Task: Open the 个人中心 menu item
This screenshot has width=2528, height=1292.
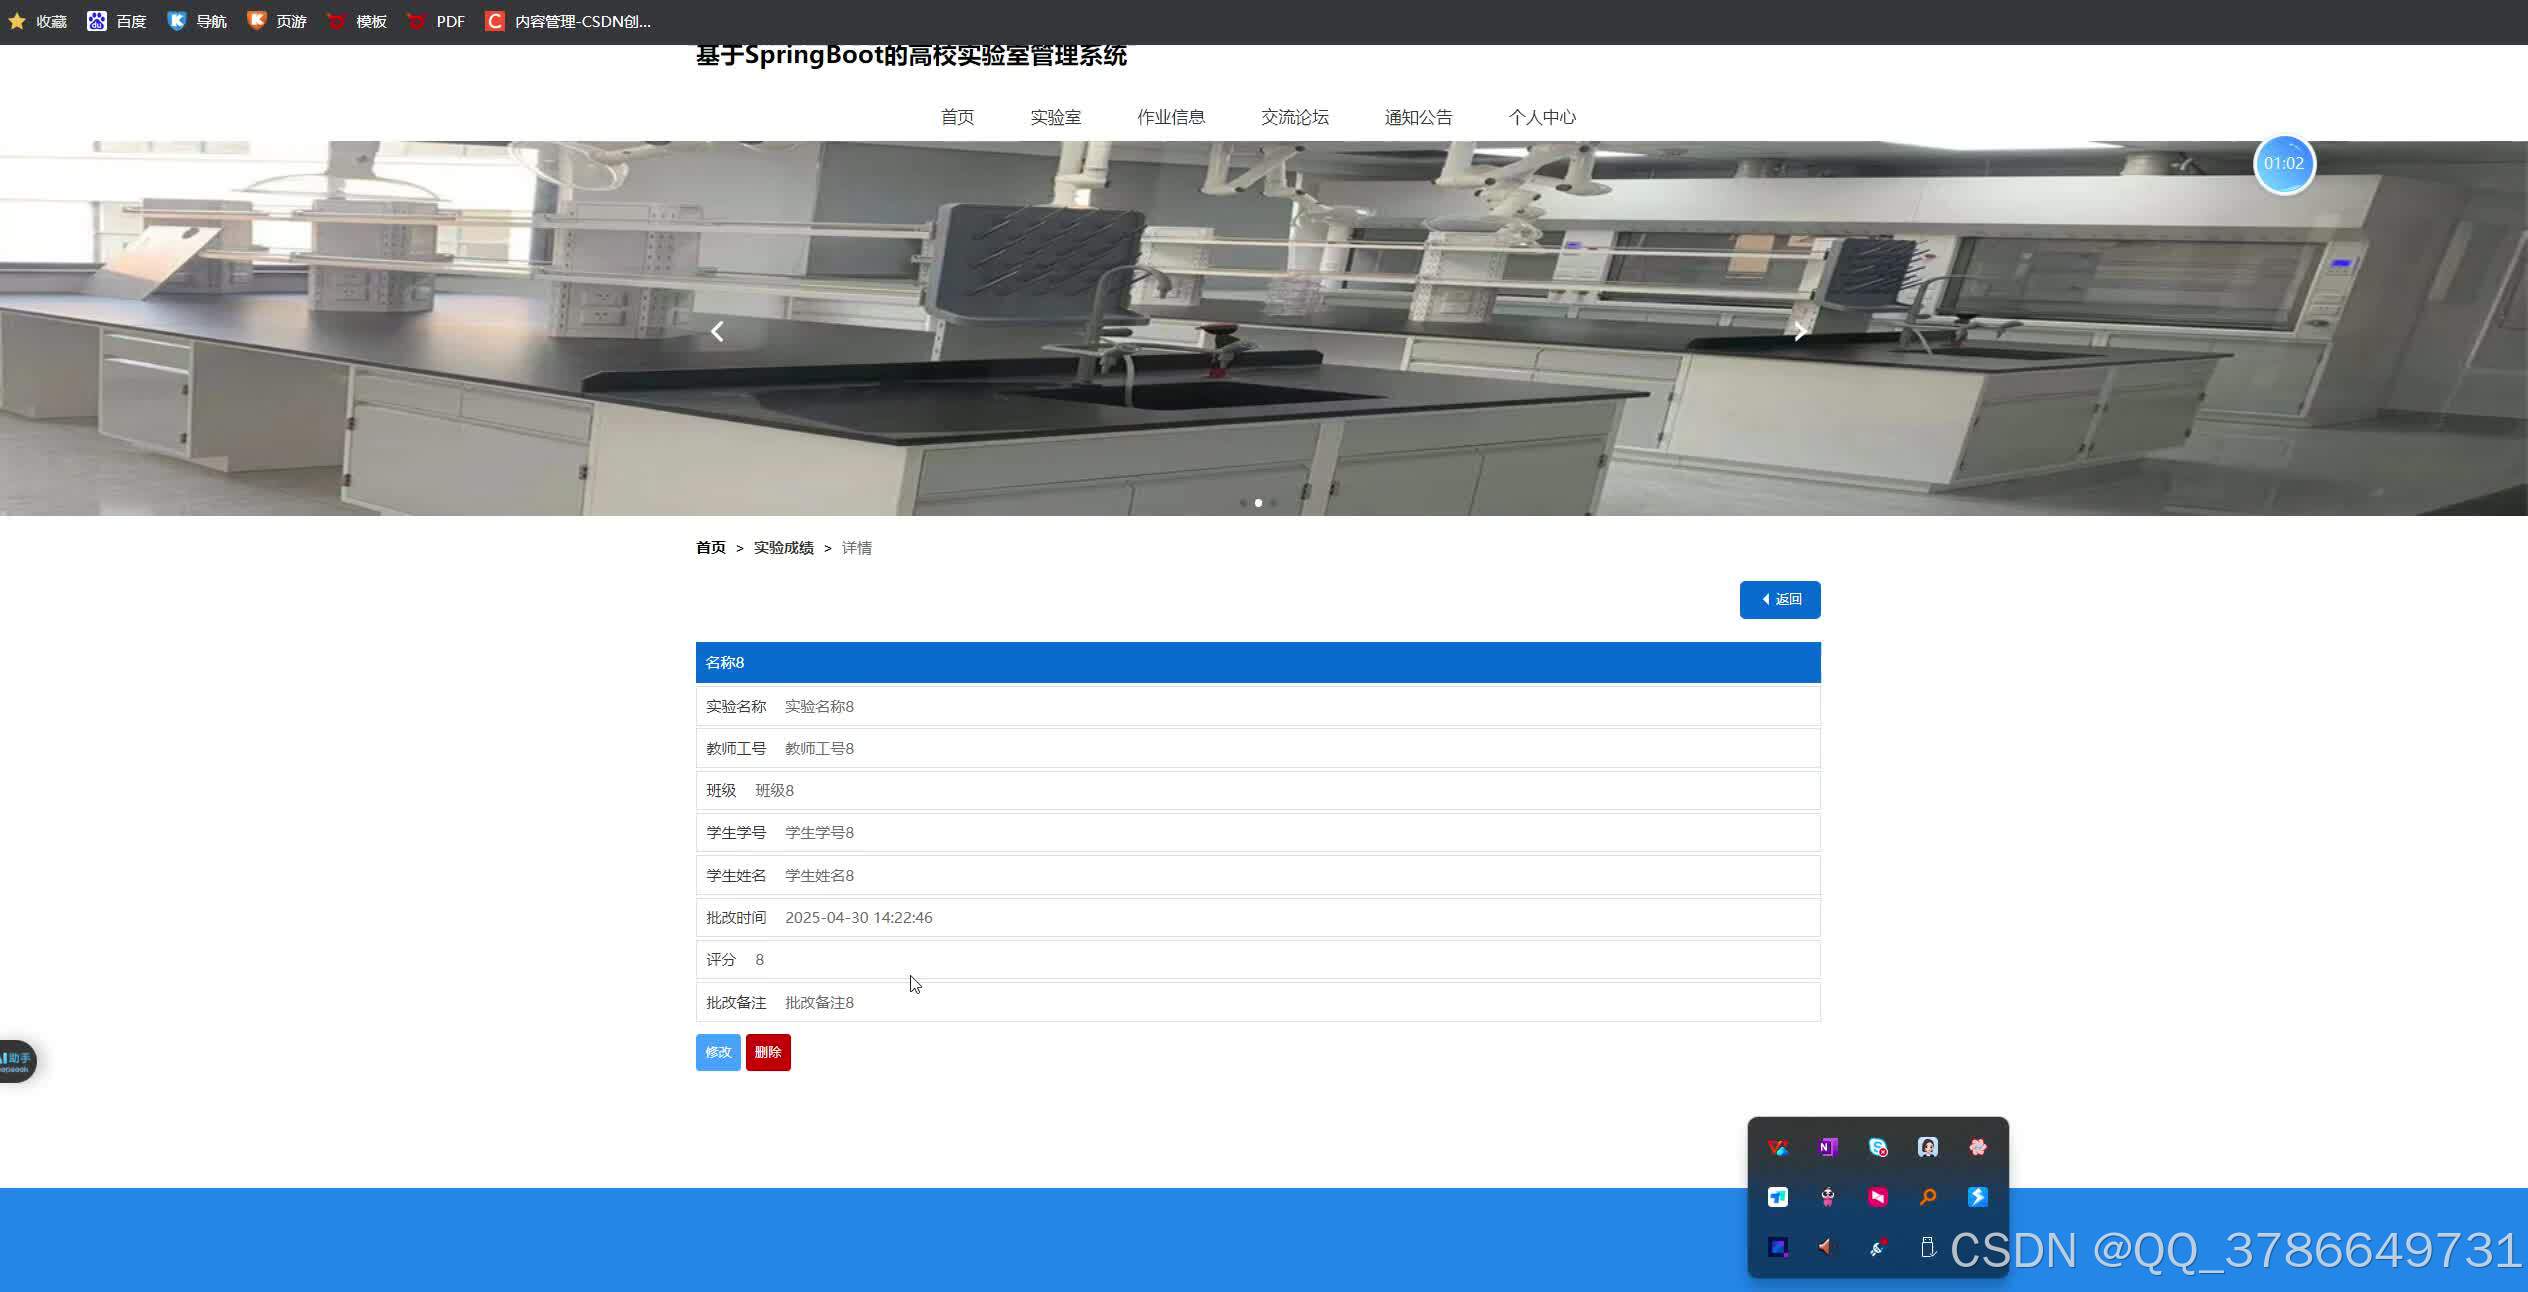Action: [1541, 117]
